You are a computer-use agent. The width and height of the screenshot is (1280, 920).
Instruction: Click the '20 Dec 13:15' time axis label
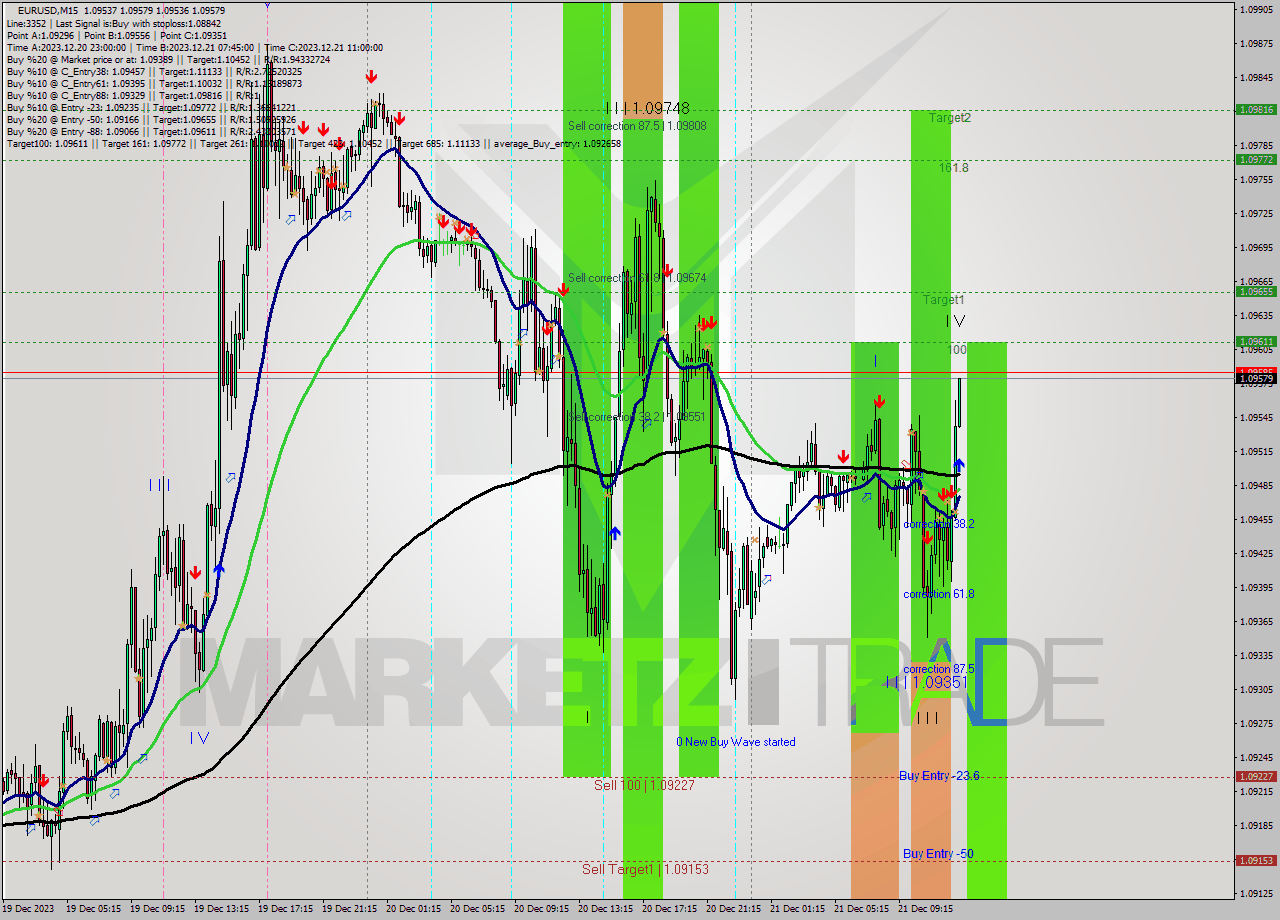pos(606,909)
